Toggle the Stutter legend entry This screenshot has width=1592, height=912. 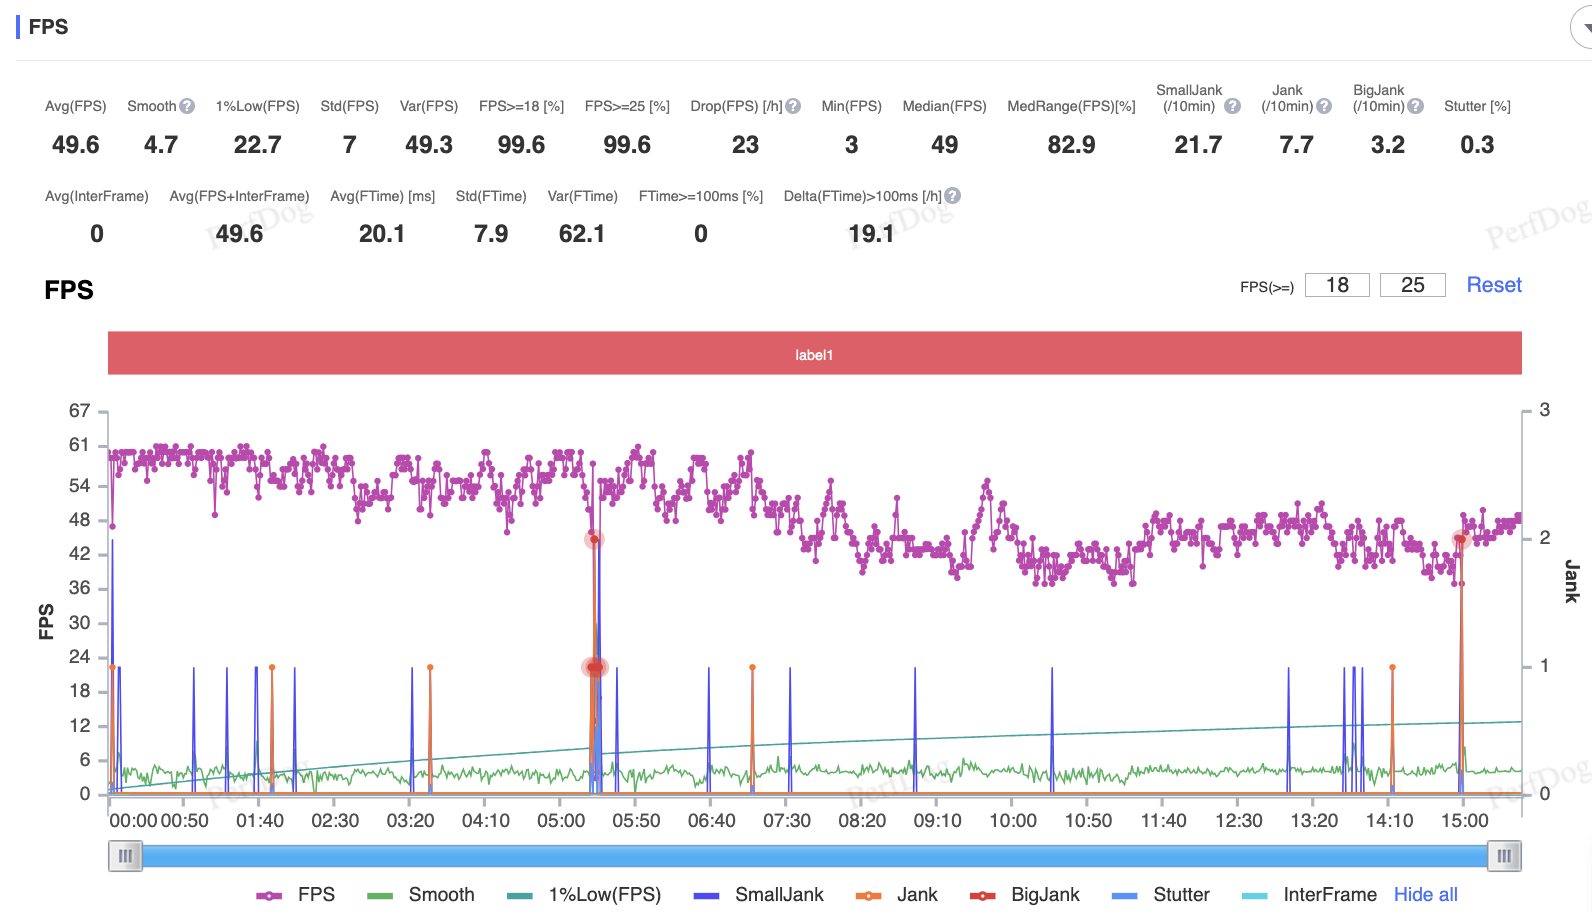1161,895
